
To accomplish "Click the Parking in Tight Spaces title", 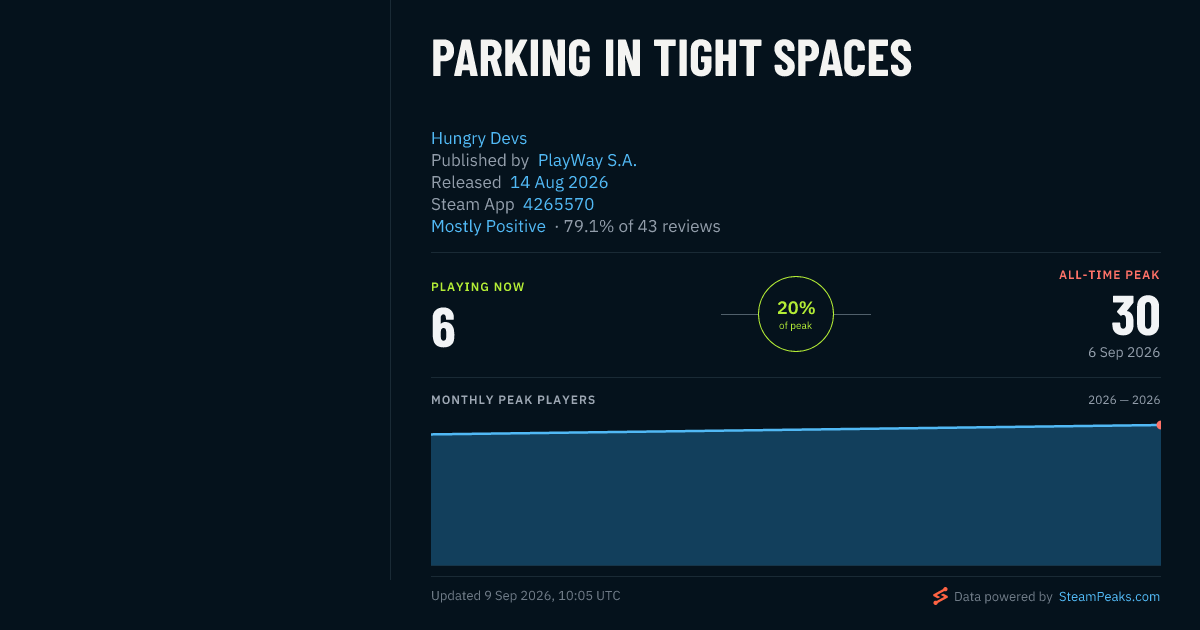I will 671,59.
